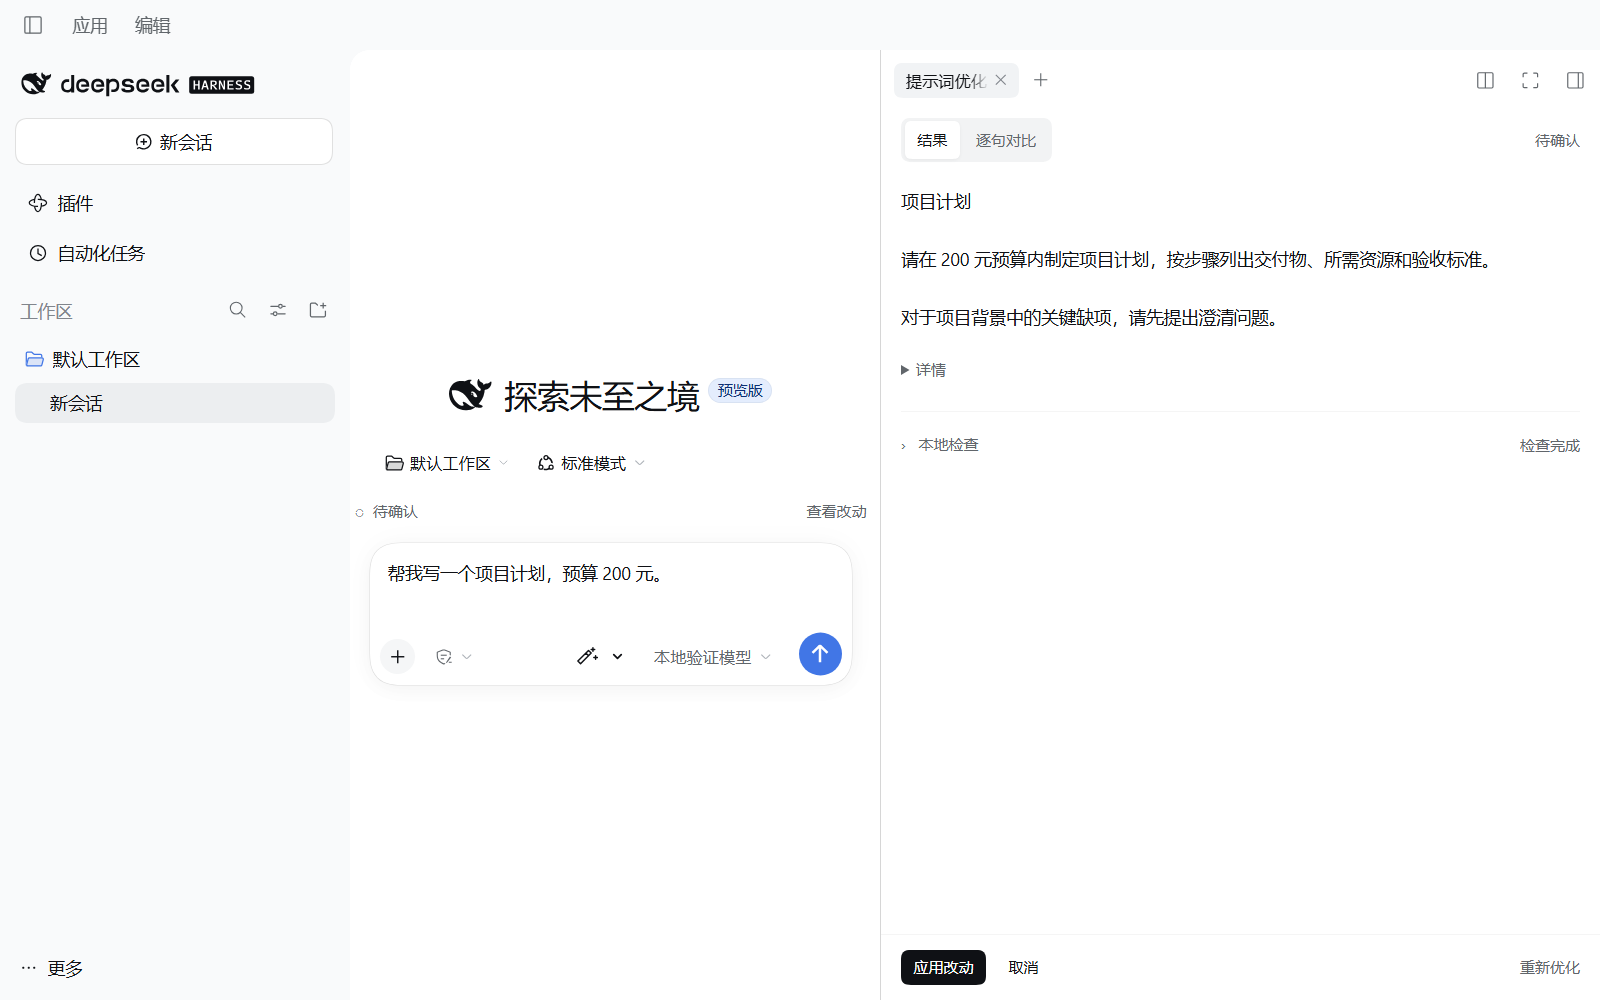
Task: Switch to 结果 view
Action: point(932,140)
